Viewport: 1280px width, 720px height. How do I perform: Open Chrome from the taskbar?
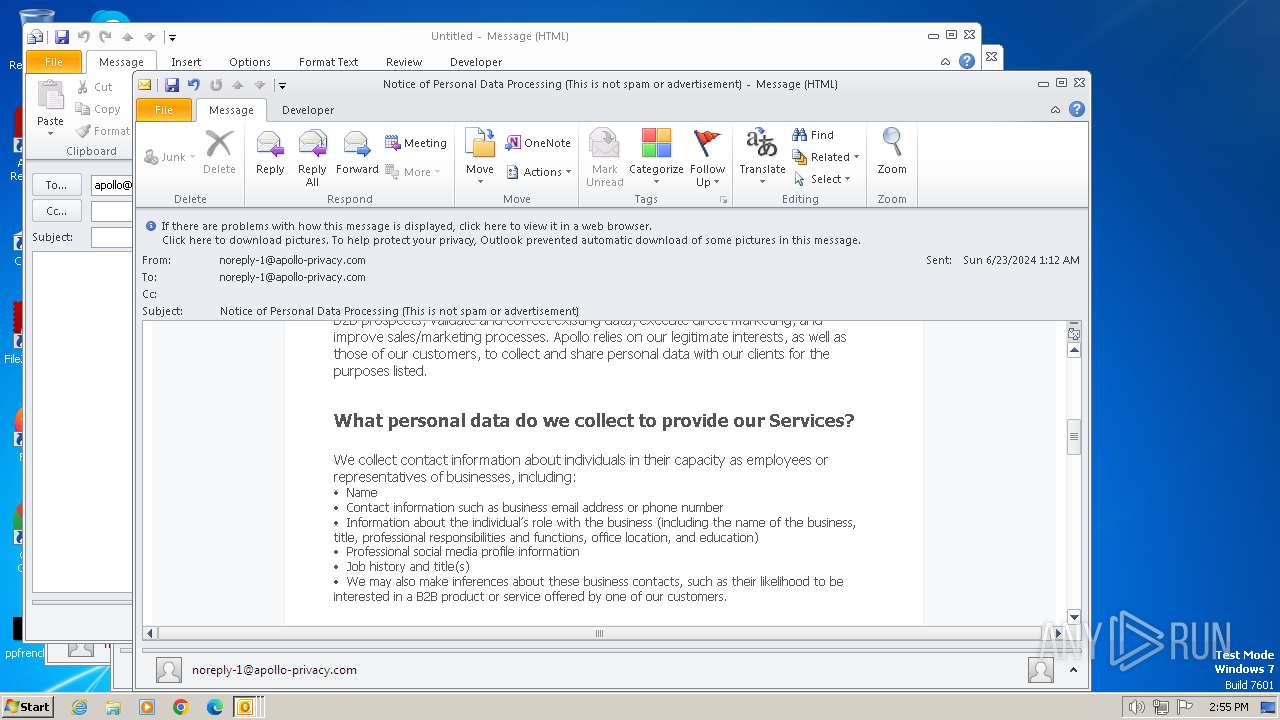point(180,707)
